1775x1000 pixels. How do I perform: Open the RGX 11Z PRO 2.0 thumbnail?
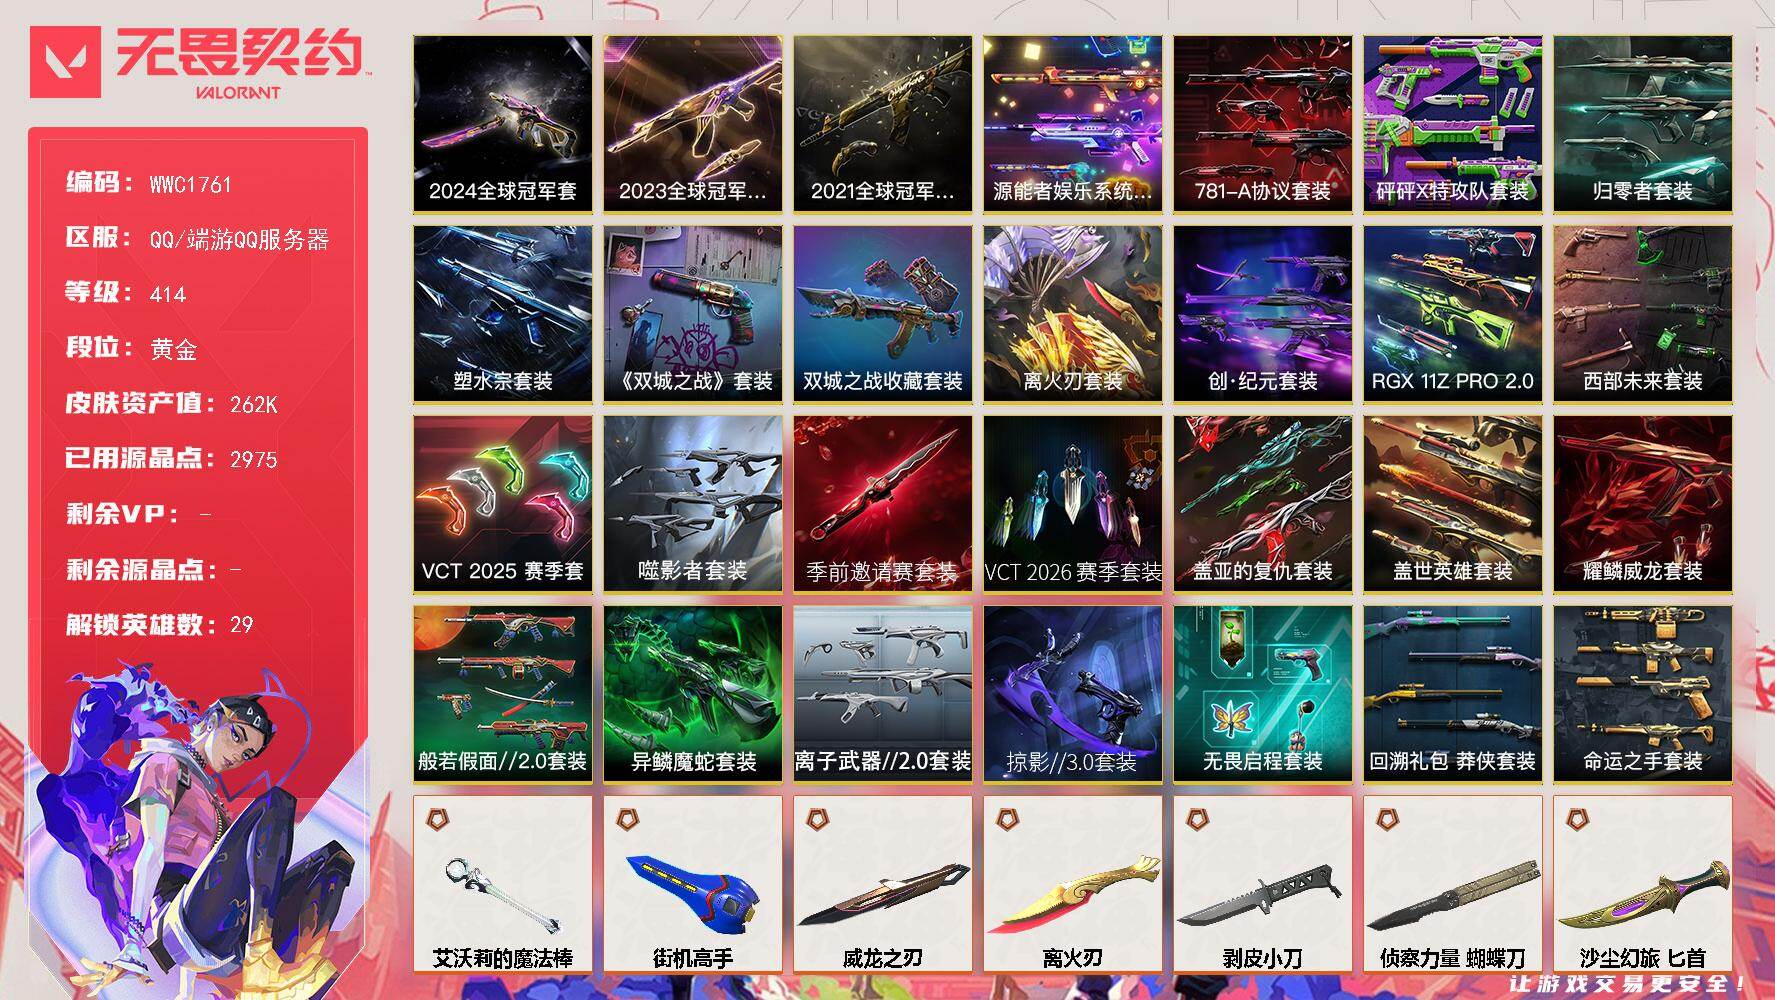point(1453,314)
